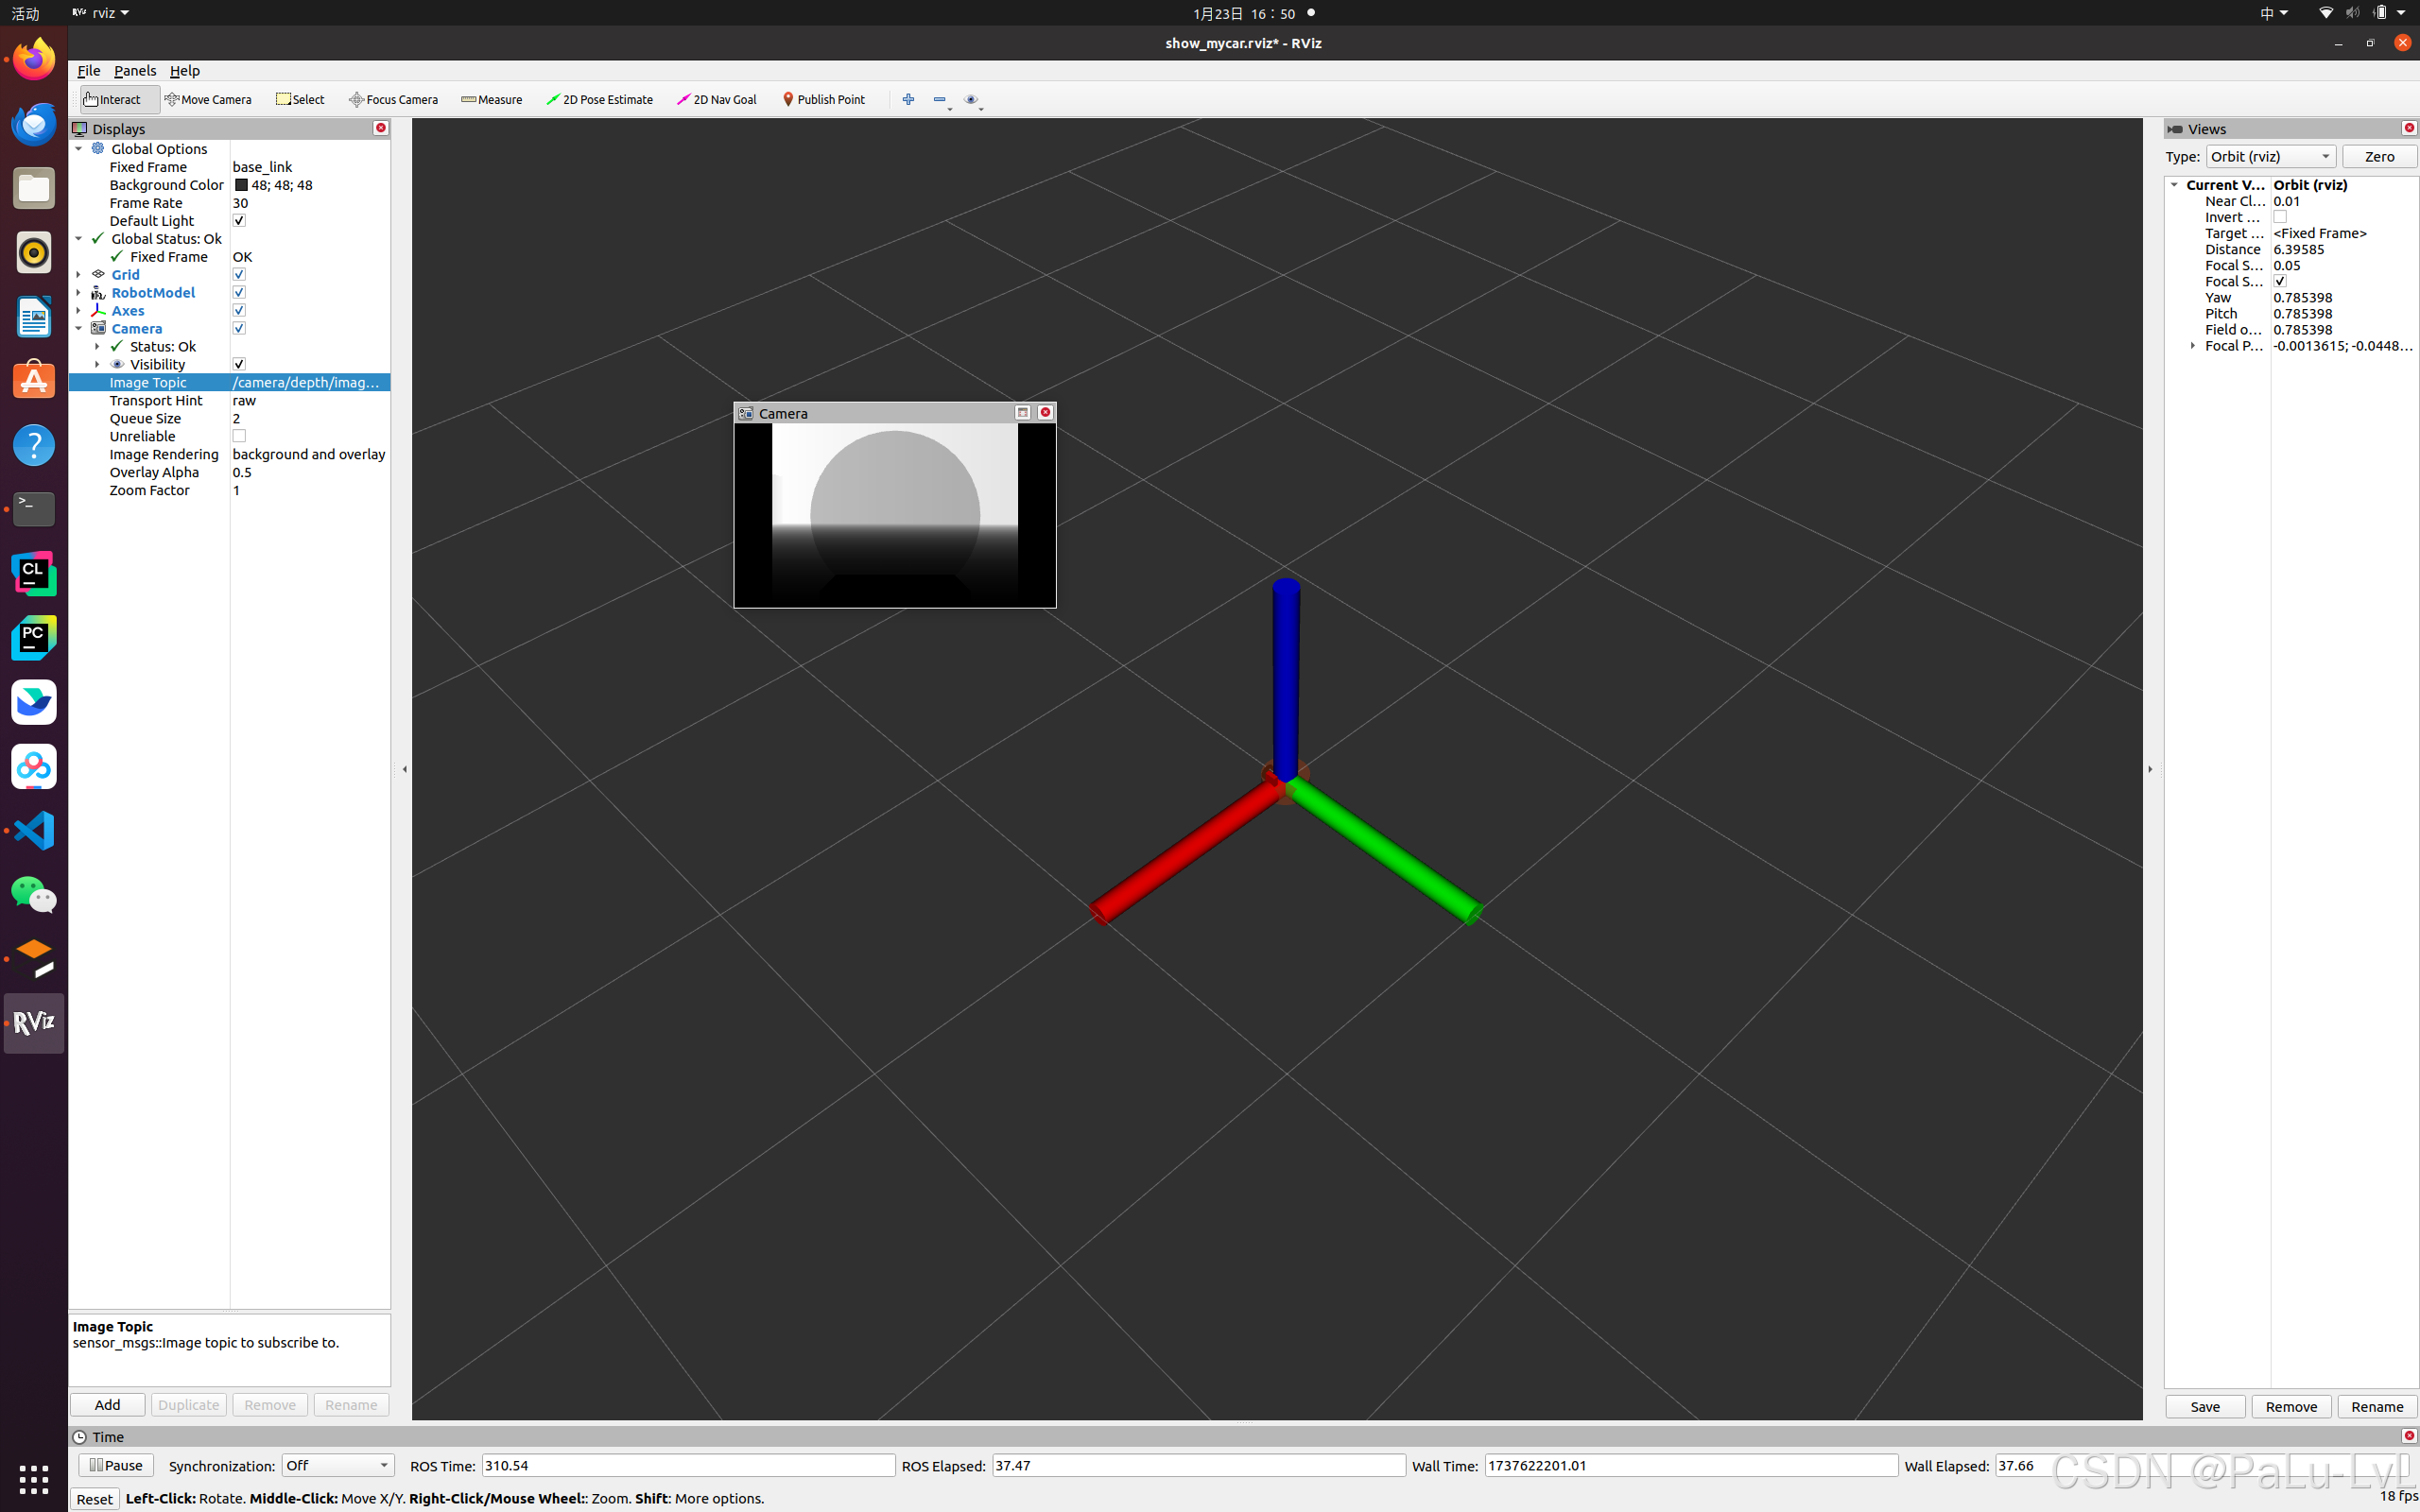Viewport: 2420px width, 1512px height.
Task: Click the 2D Pose Estimate tool
Action: [599, 99]
